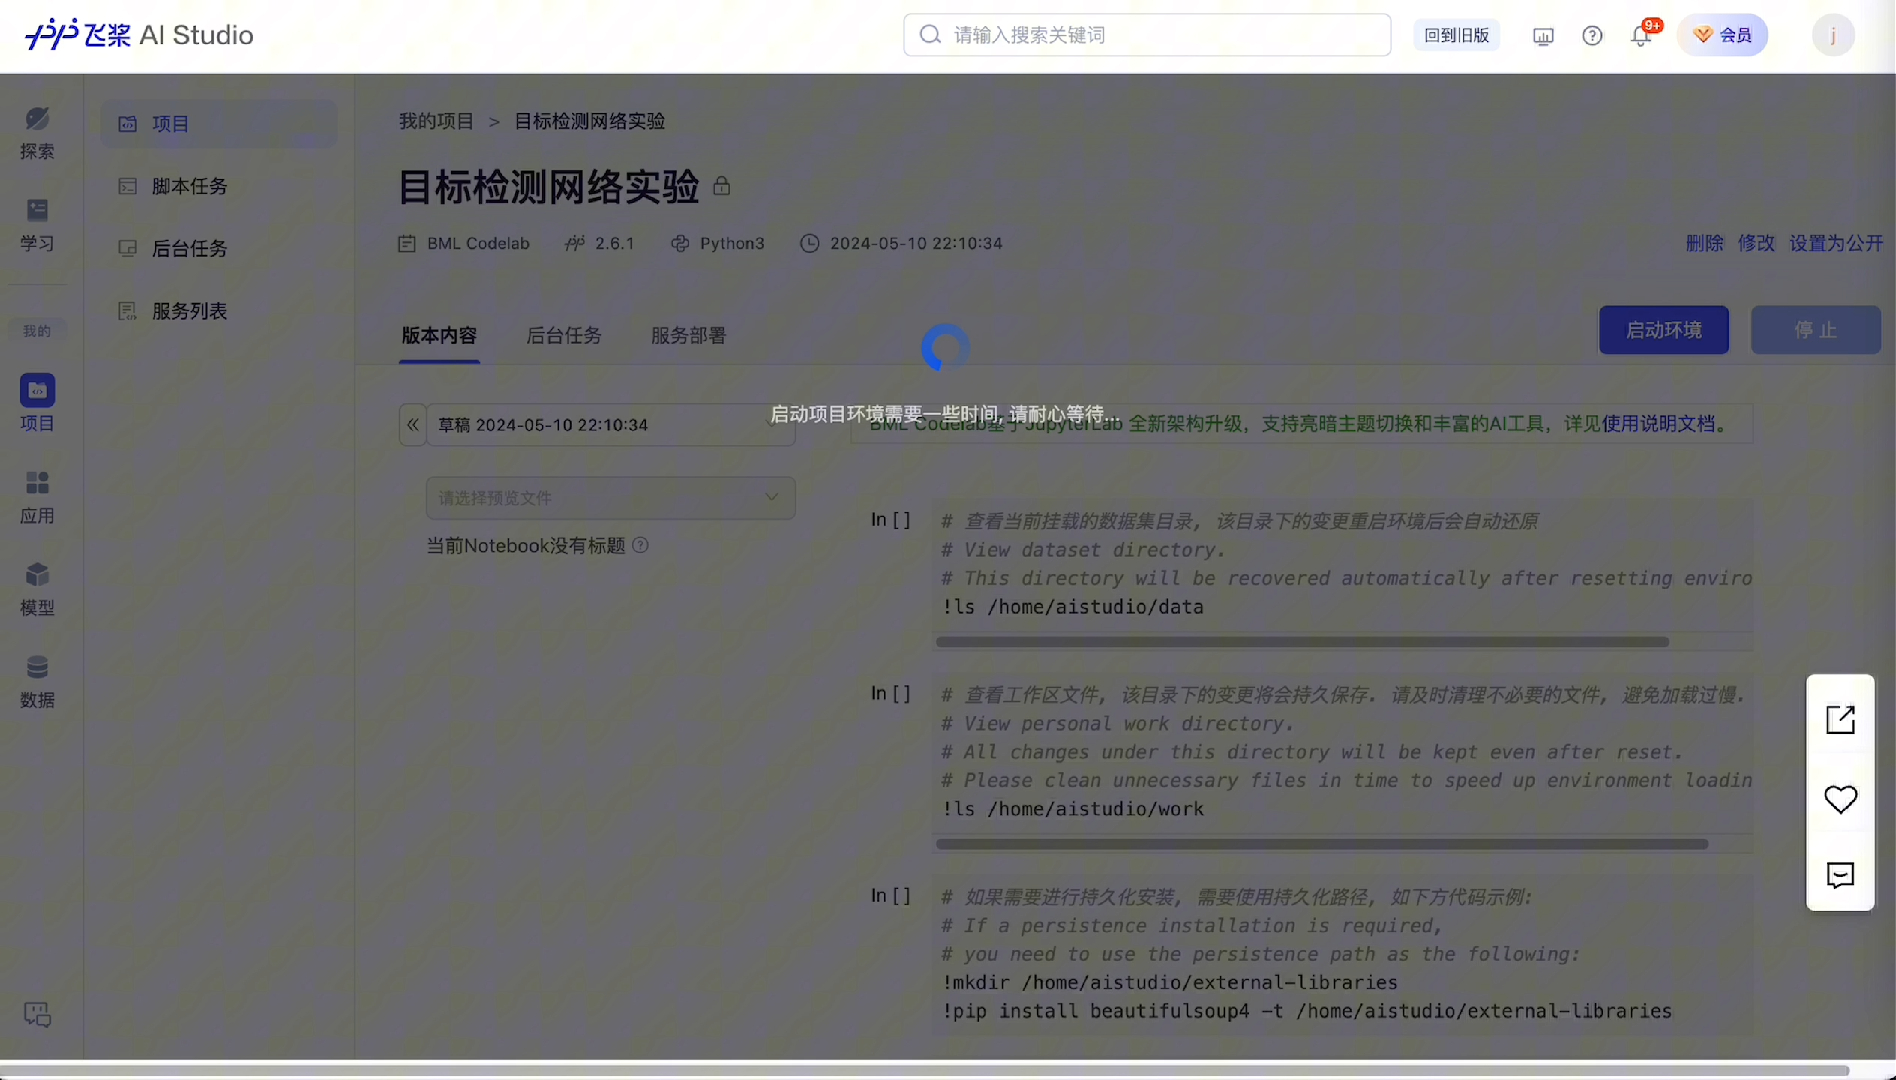Click the '!mkdir /home/aistudio/external-libraries' line
Viewport: 1896px width, 1080px height.
click(1170, 983)
